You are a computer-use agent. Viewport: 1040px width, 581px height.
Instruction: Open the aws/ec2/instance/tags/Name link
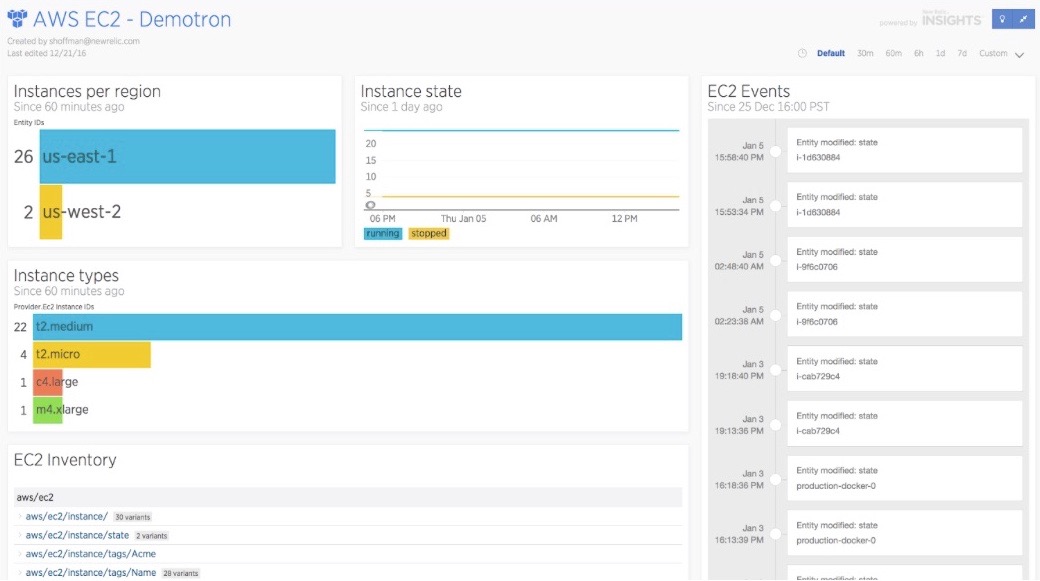coord(91,572)
